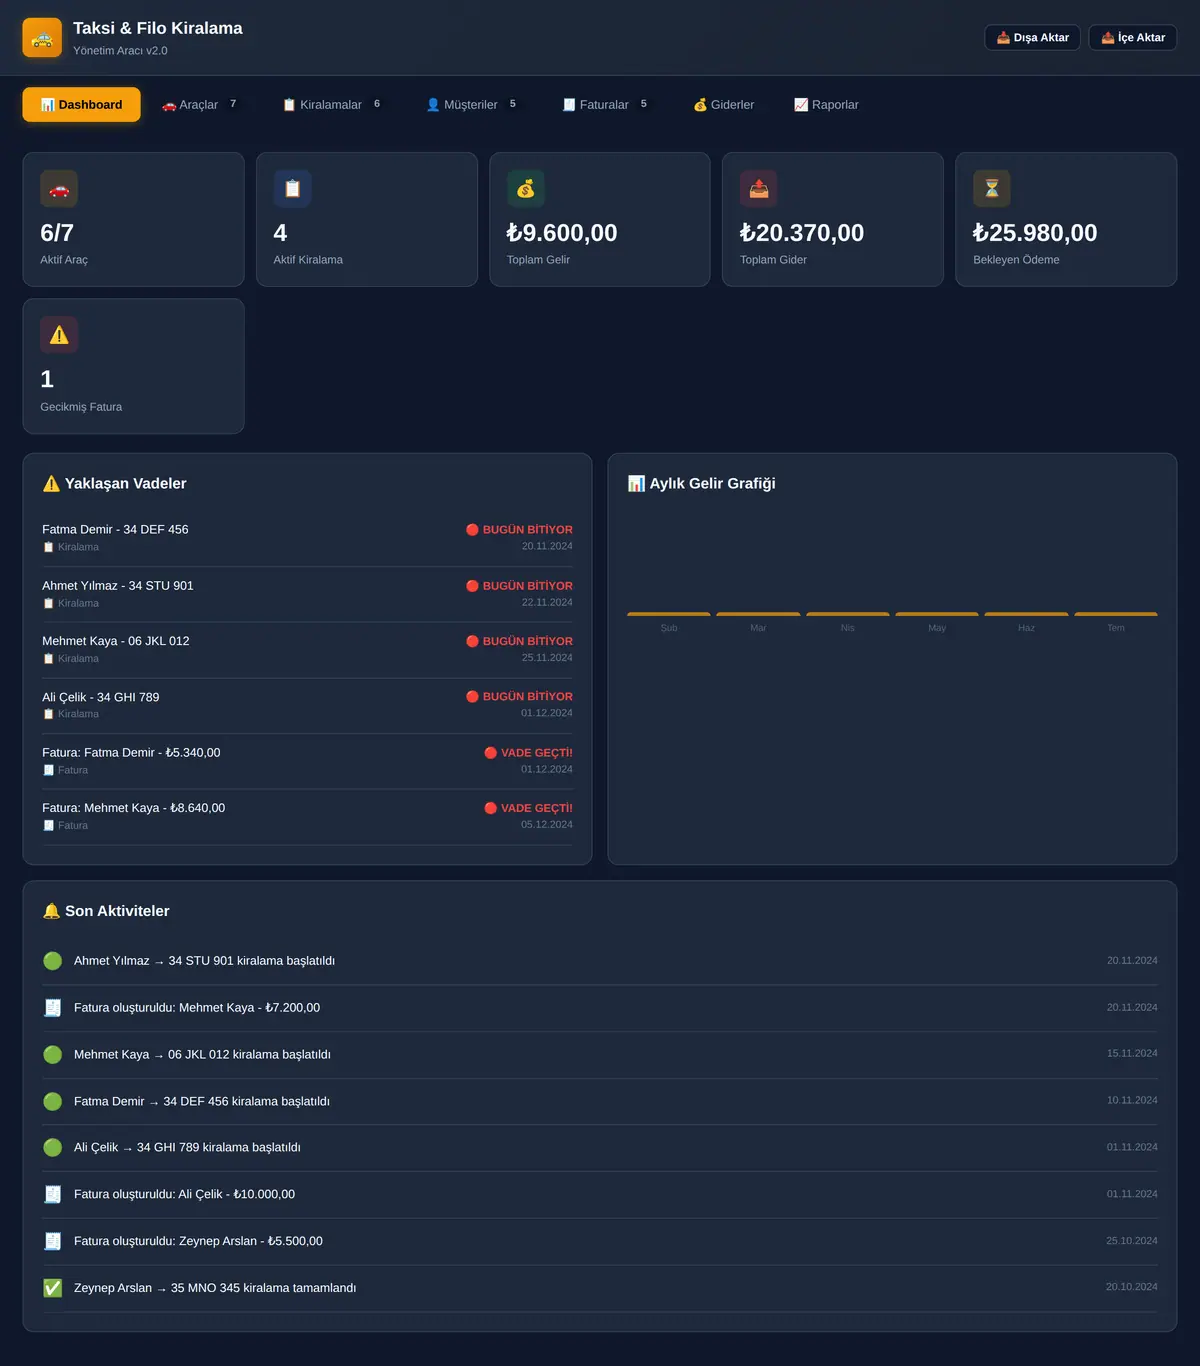Click the bell icon beside Son Aktiviteler
Viewport: 1200px width, 1366px height.
[x=51, y=911]
